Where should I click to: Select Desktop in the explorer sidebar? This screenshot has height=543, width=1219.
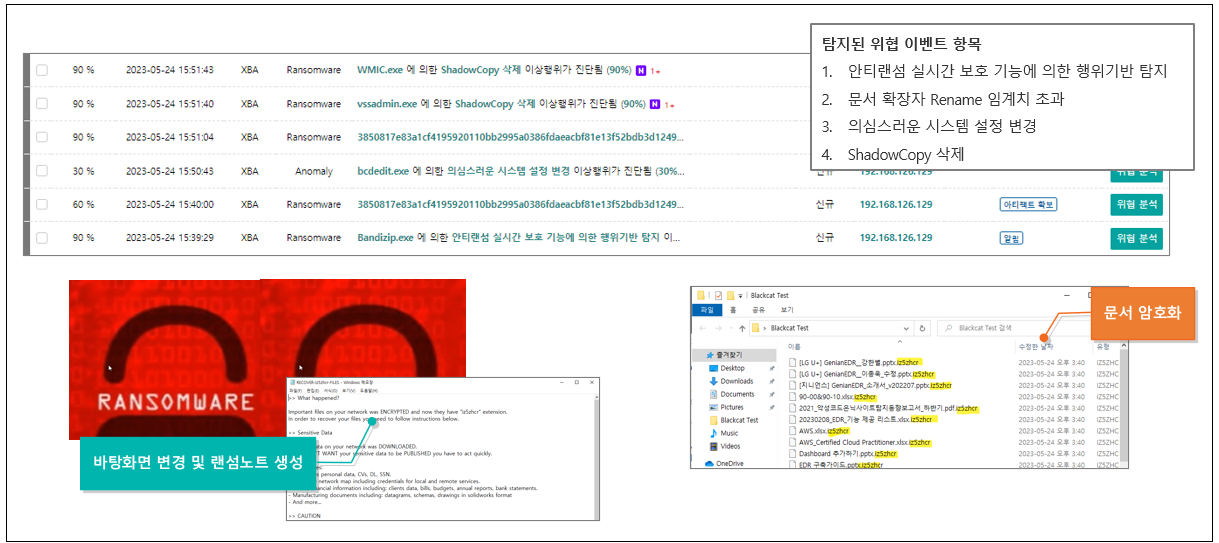(733, 368)
